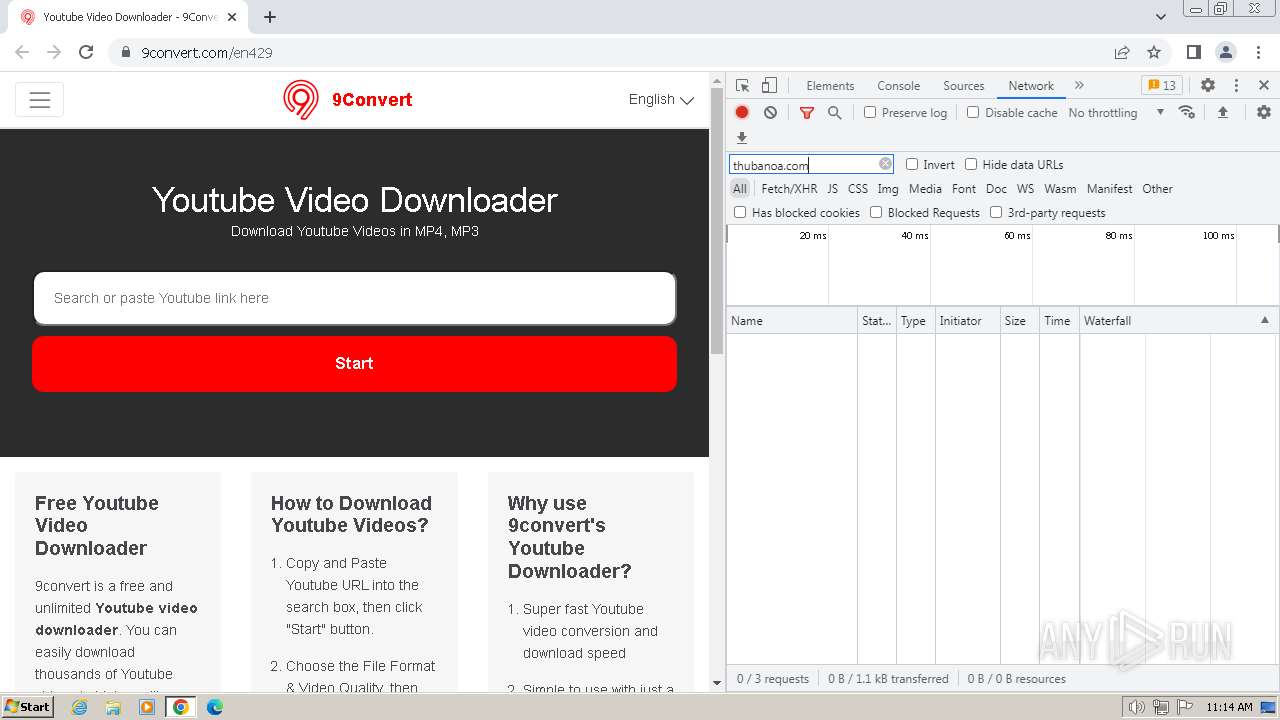
Task: Click the taskbar volume icon
Action: (x=1136, y=707)
